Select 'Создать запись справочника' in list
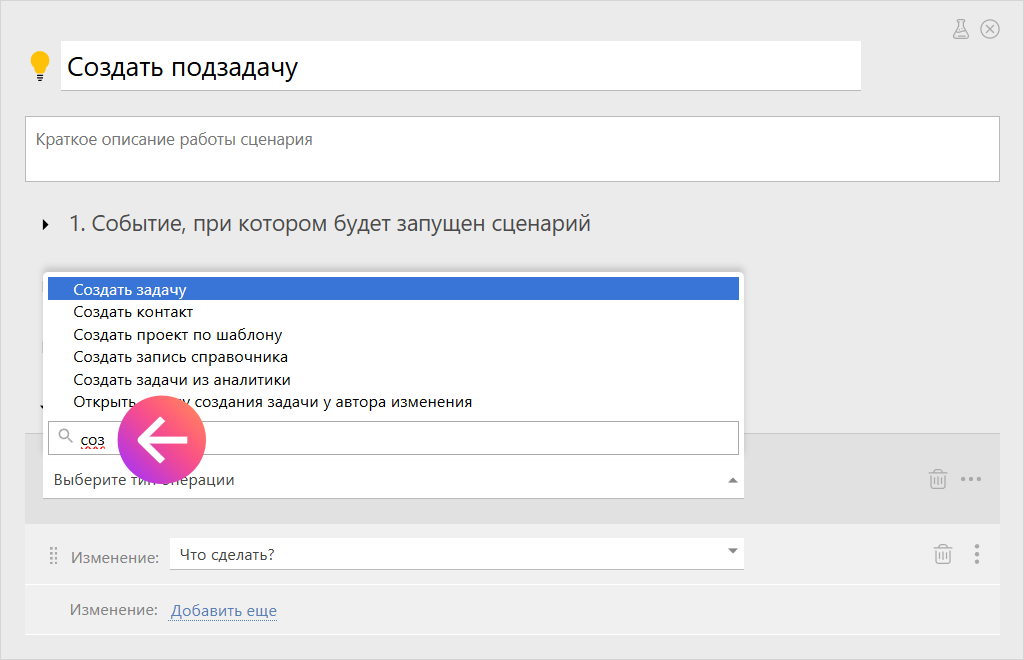The image size is (1024, 660). click(x=180, y=357)
